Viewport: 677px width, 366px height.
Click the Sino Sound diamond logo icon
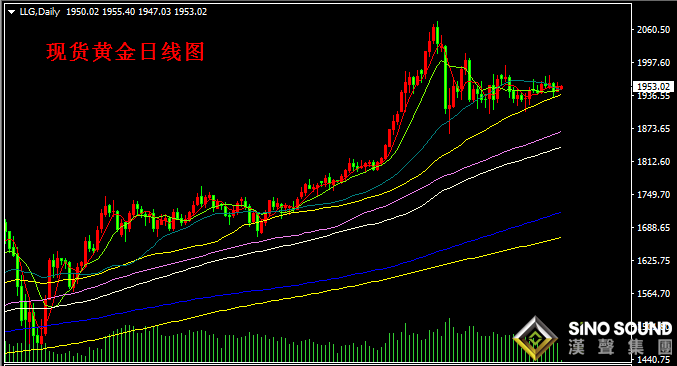pyautogui.click(x=535, y=338)
